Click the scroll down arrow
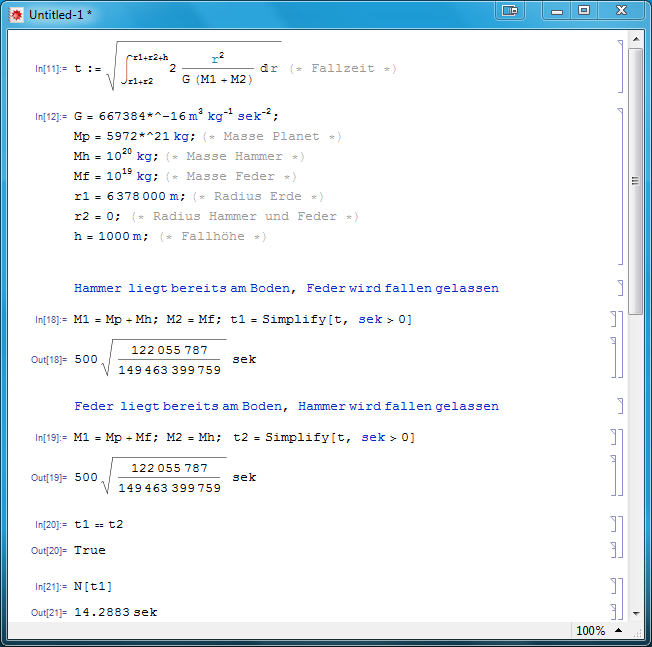 635,612
